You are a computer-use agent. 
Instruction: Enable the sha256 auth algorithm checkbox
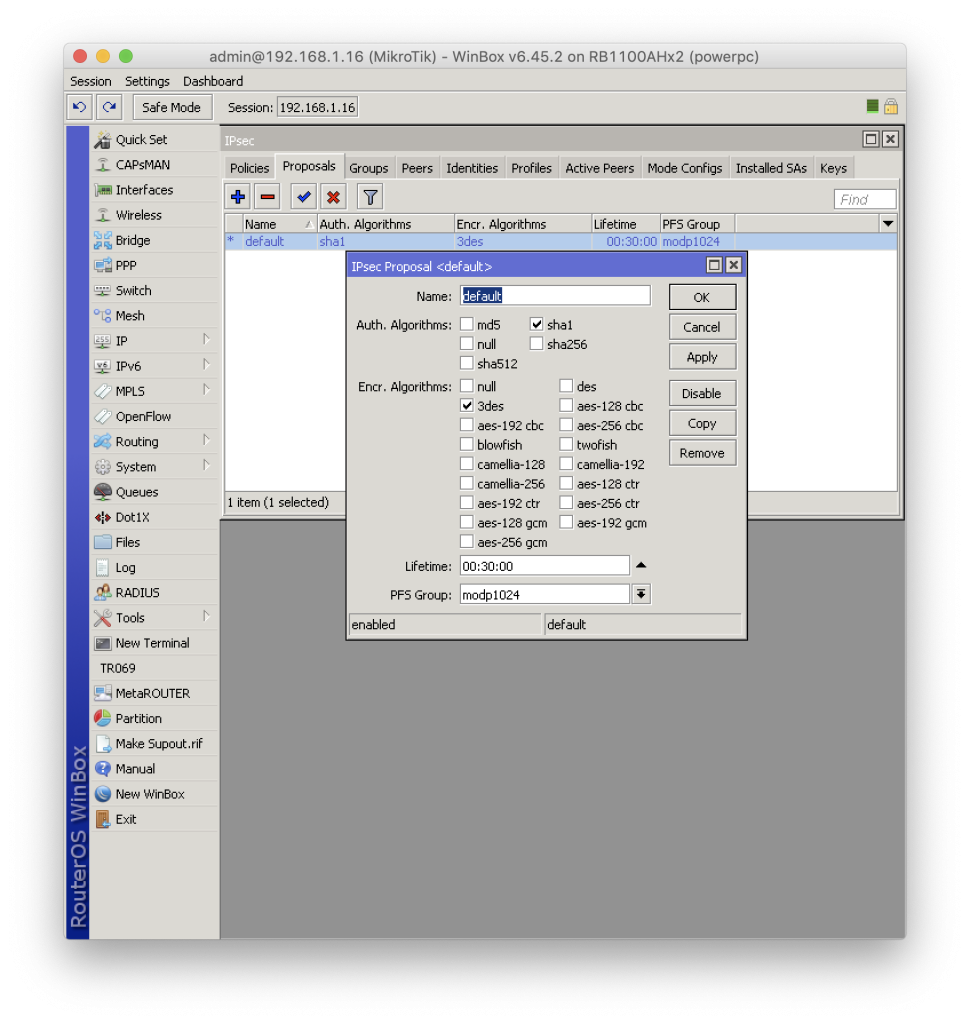tap(537, 344)
